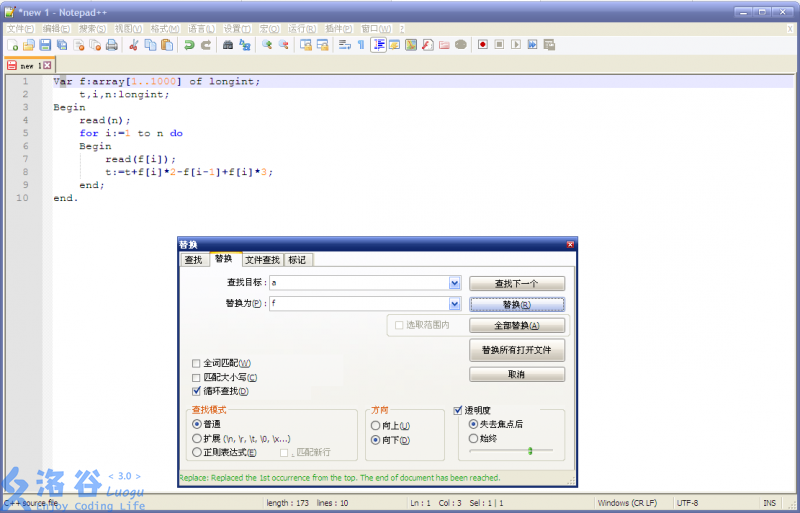Enable the 匹配大小写 checkbox

coord(196,378)
